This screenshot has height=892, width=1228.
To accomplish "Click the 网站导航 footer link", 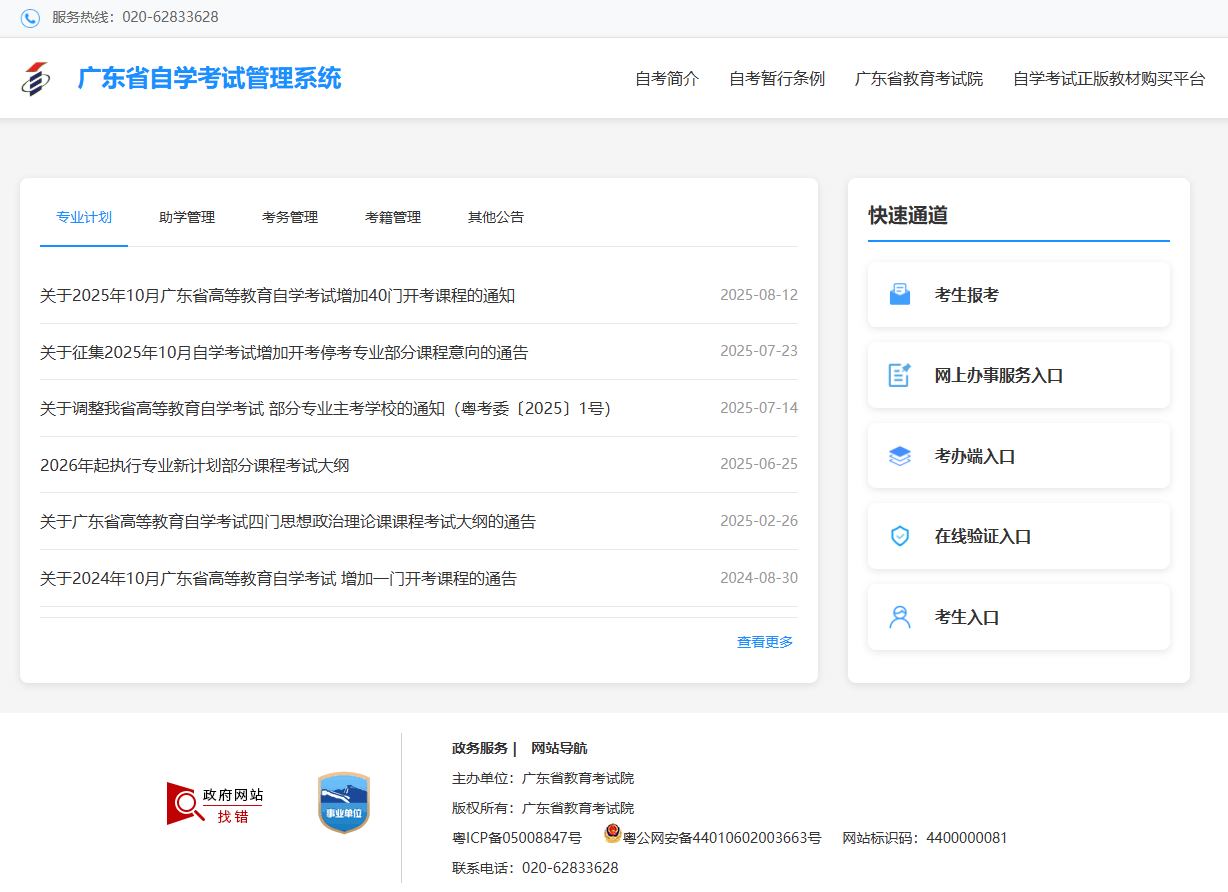I will pyautogui.click(x=559, y=748).
